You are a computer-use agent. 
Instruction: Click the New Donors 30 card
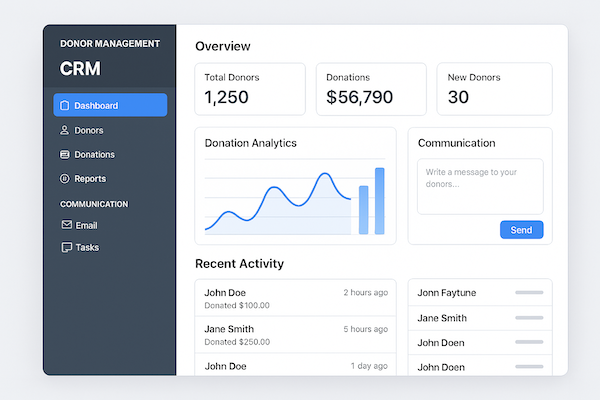click(494, 89)
